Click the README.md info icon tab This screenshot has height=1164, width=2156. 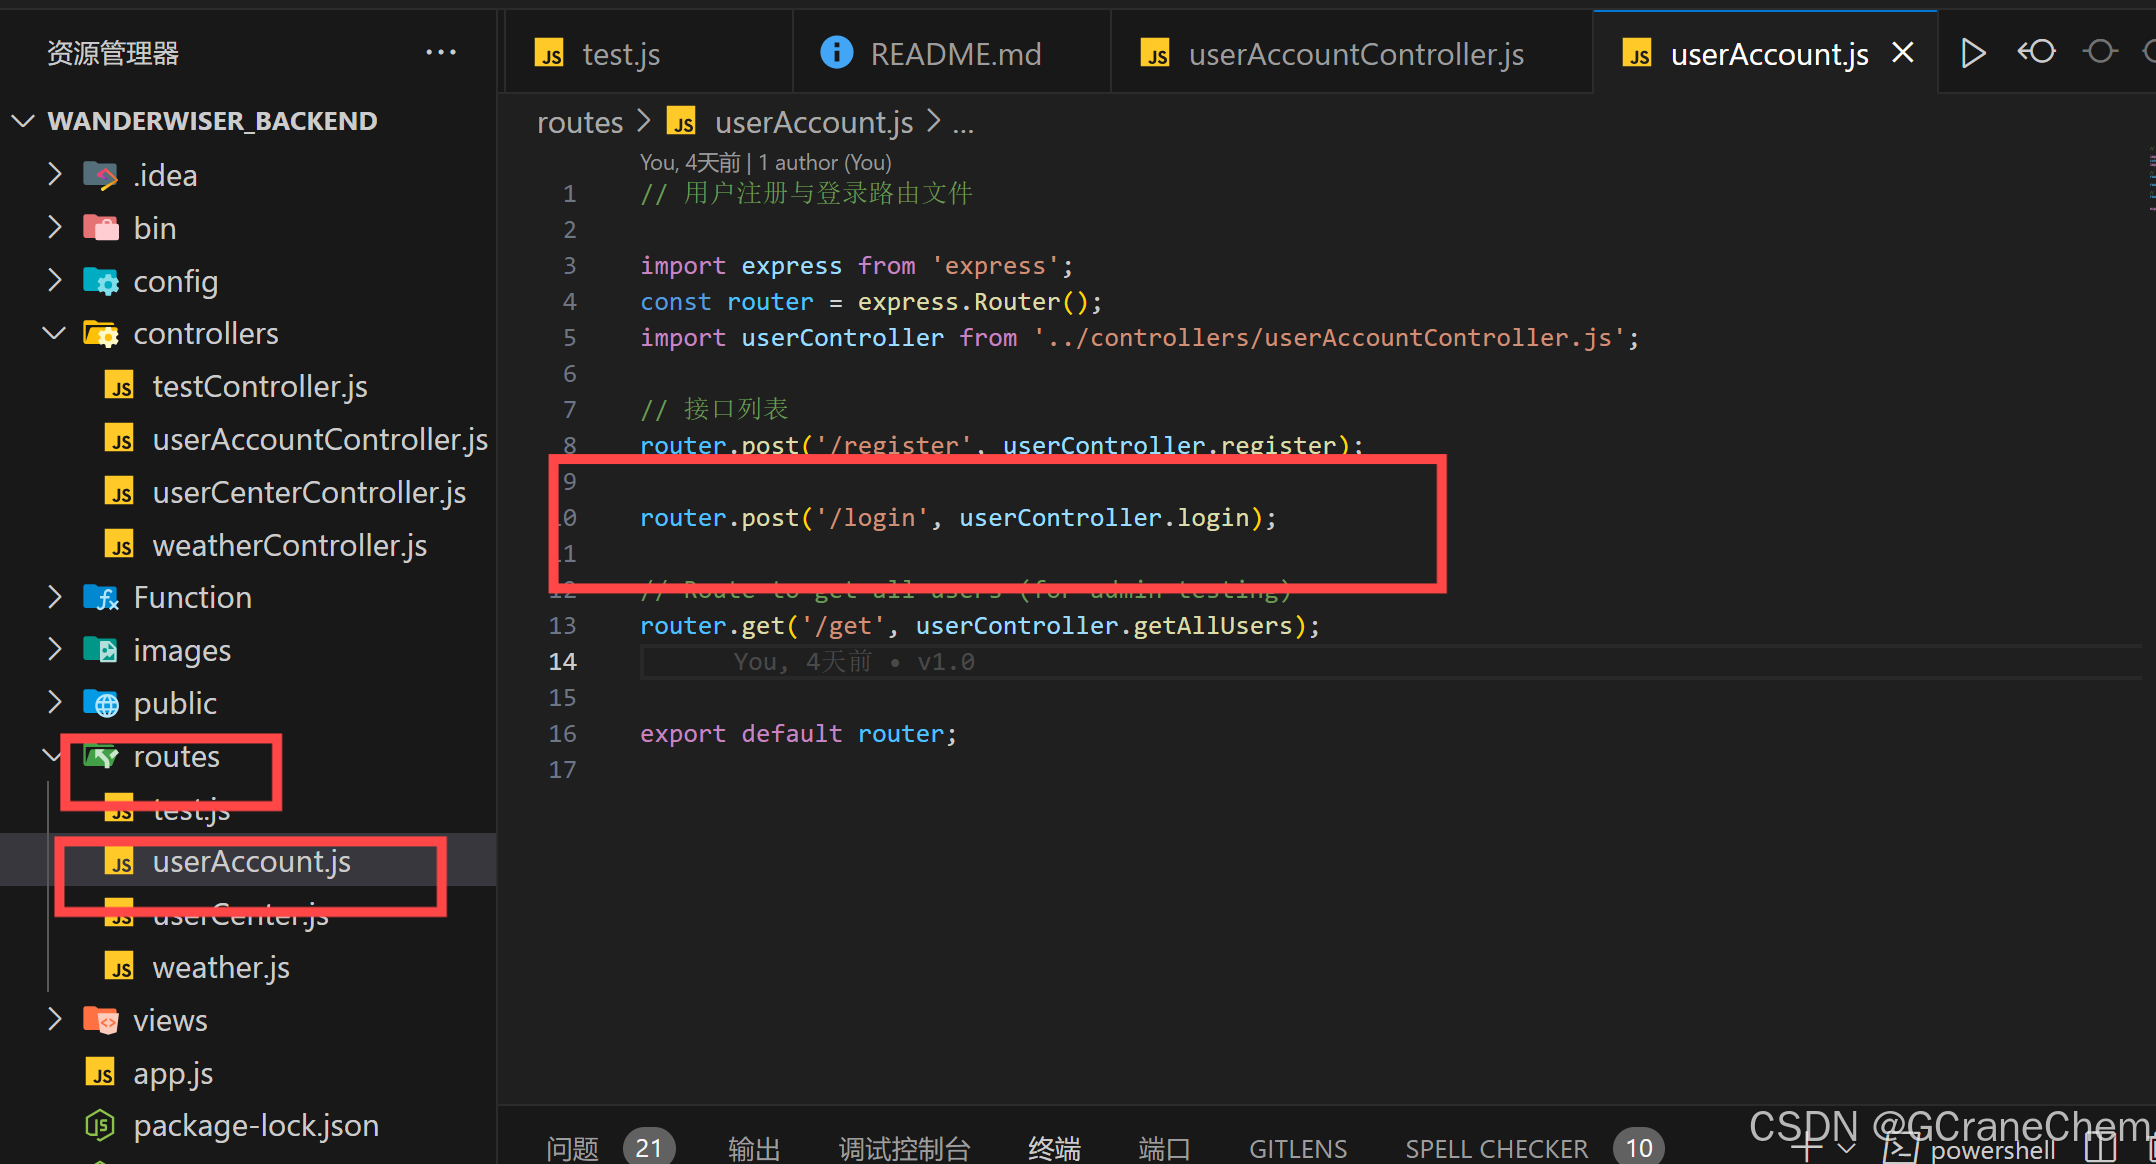pyautogui.click(x=836, y=53)
